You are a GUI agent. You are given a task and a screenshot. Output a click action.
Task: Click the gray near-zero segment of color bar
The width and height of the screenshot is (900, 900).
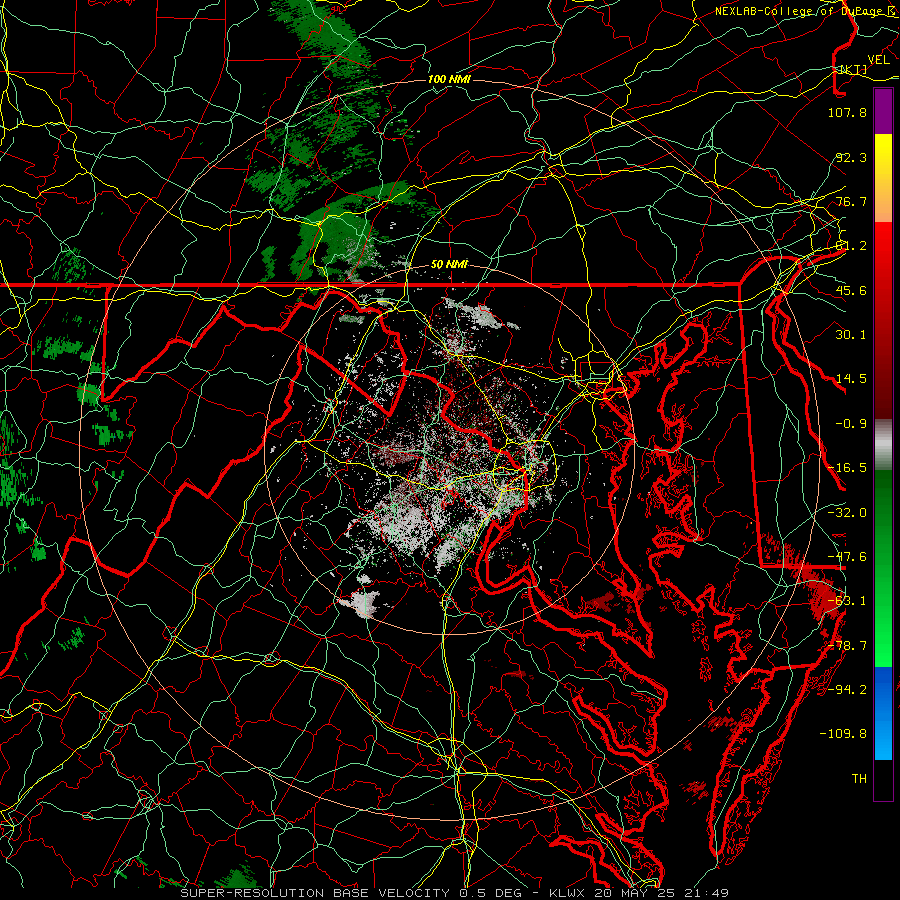(x=883, y=445)
